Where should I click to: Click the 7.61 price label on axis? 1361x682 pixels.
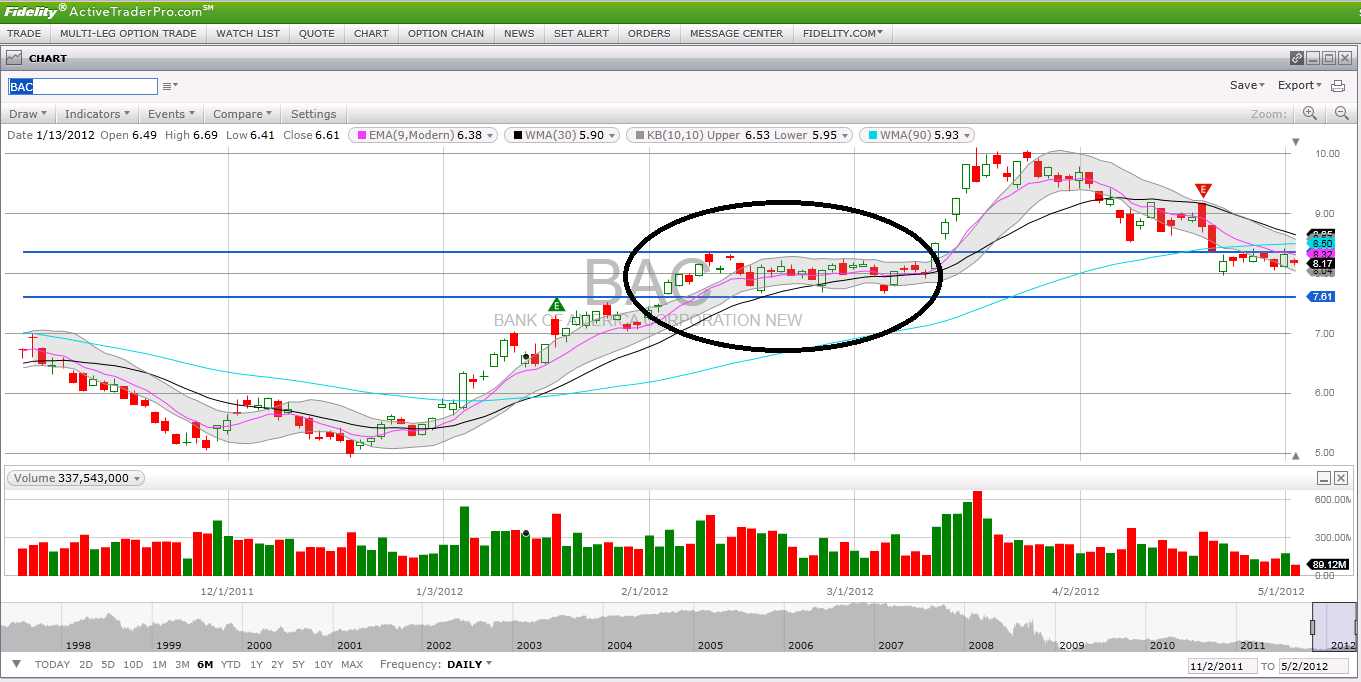(x=1320, y=297)
